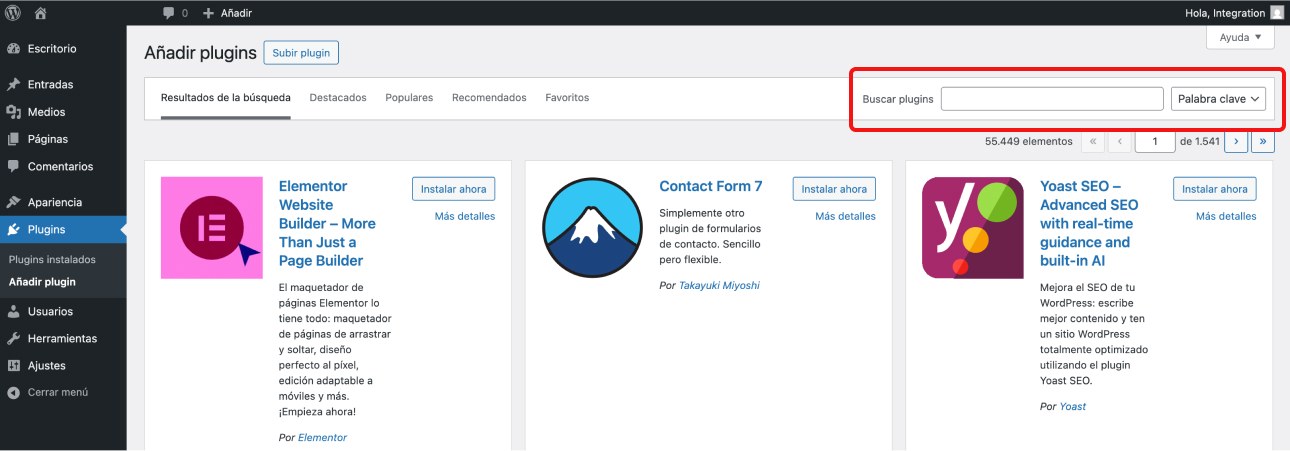Install Contact Form 7 plugin
Image resolution: width=1290 pixels, height=451 pixels.
(x=834, y=189)
